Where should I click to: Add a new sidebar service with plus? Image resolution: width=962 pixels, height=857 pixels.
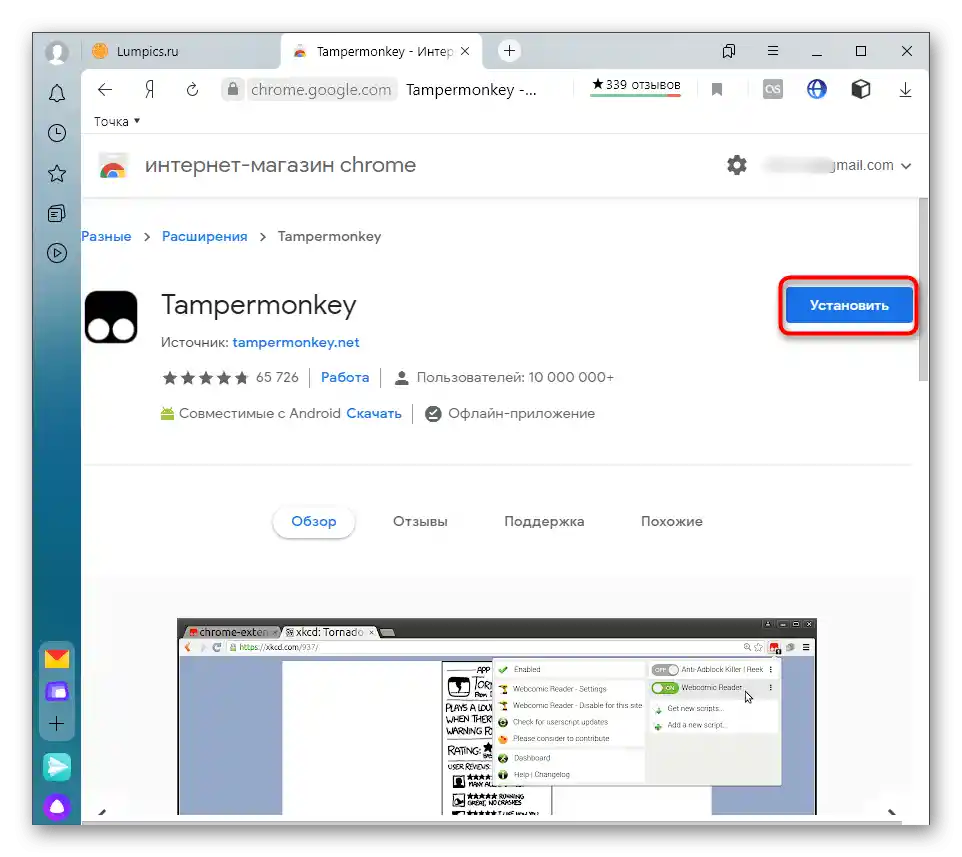click(x=57, y=724)
